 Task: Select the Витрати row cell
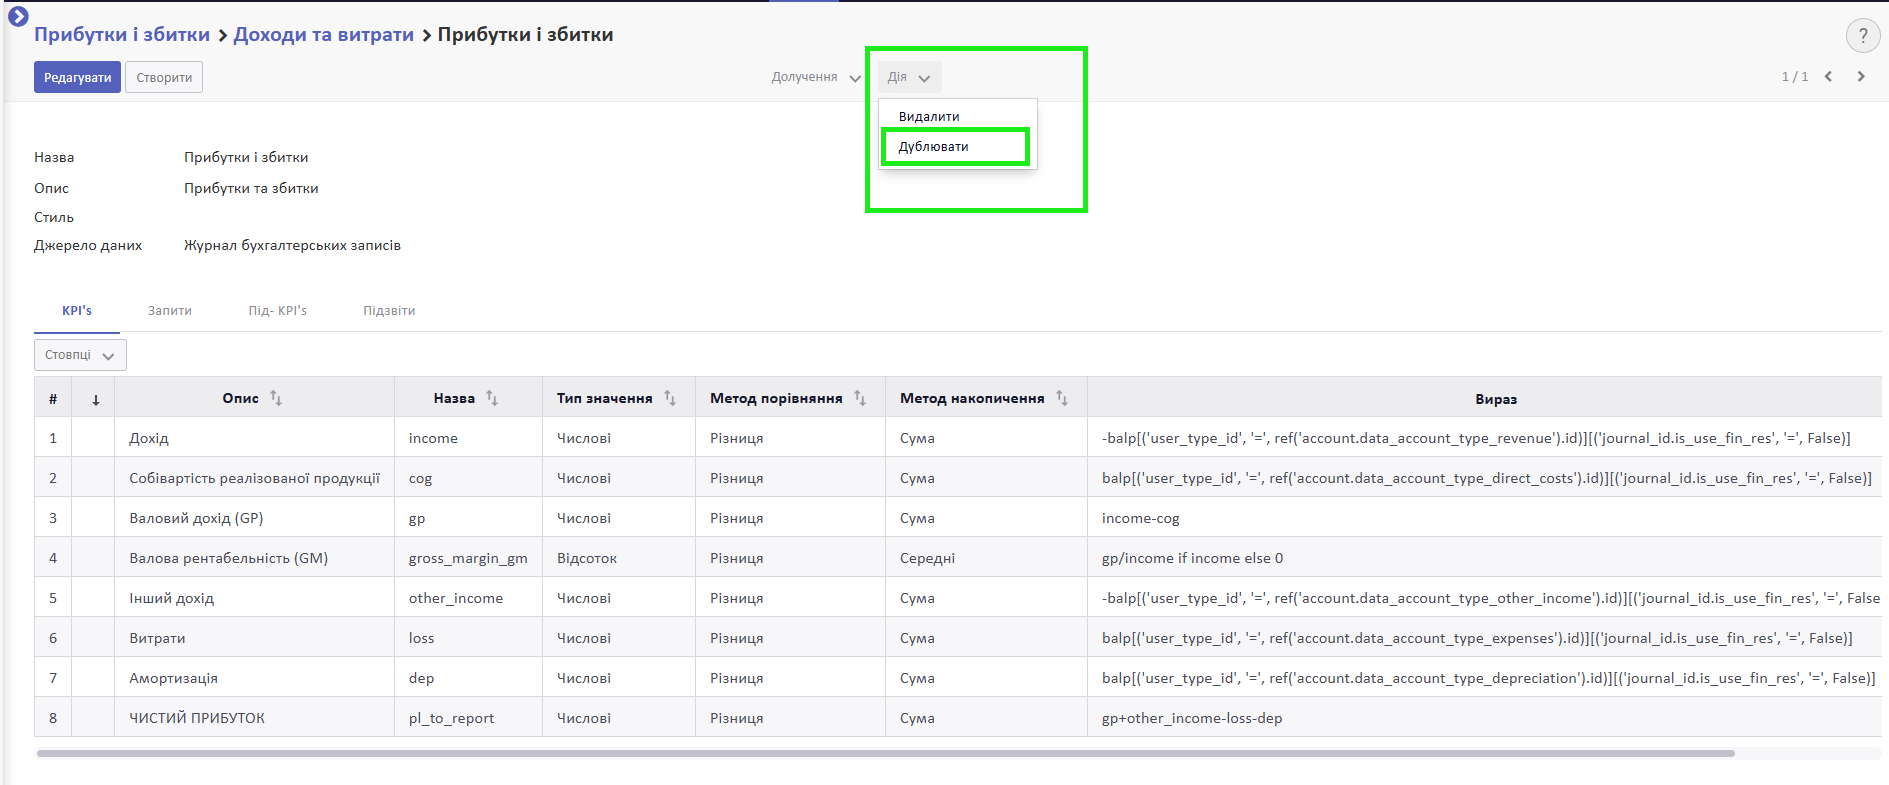coord(254,638)
